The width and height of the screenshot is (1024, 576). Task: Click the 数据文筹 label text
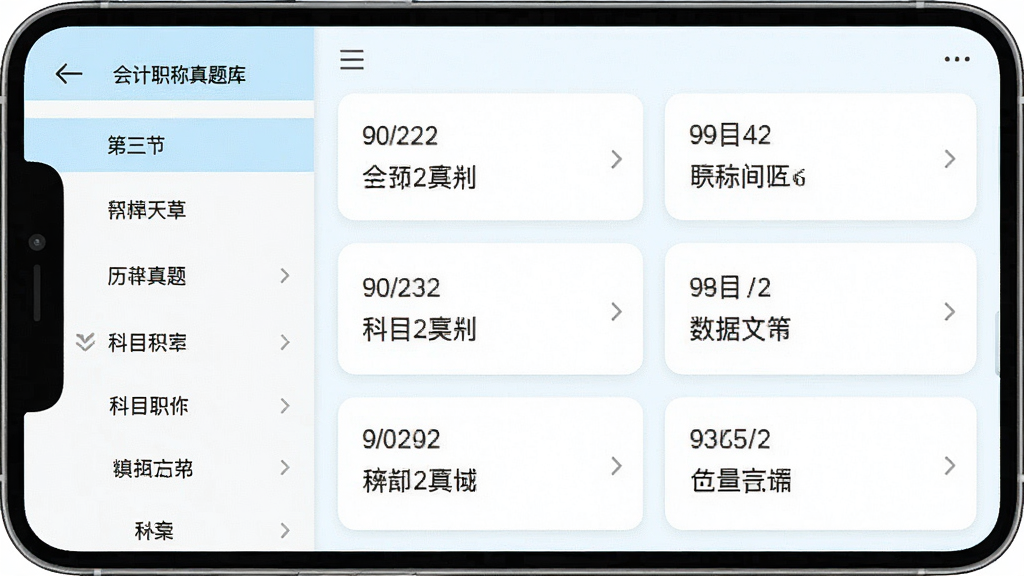pyautogui.click(x=740, y=329)
